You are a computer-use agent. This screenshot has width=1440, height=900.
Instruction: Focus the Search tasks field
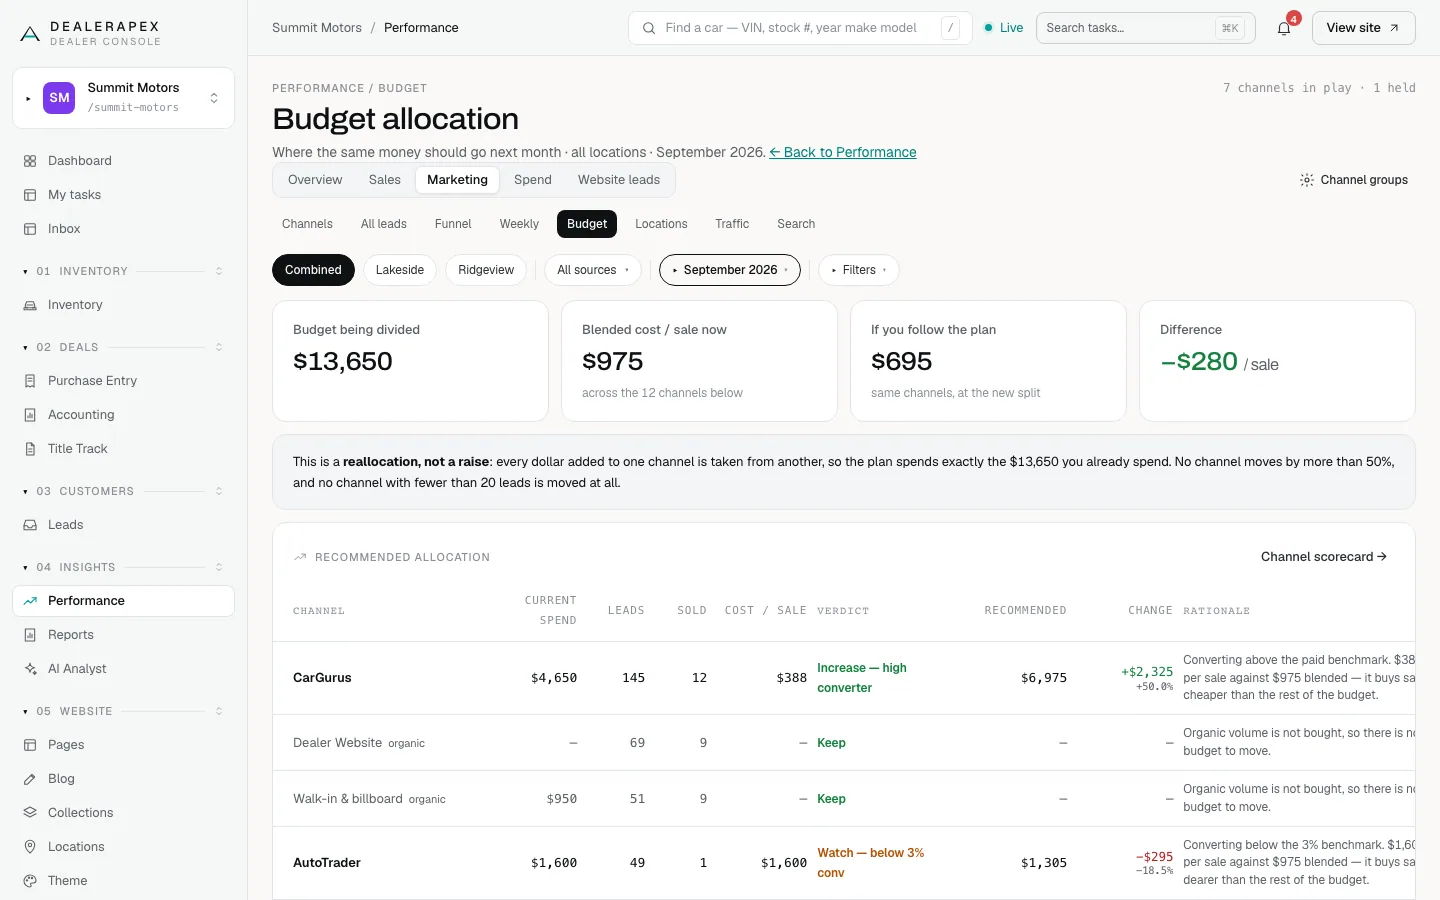click(x=1145, y=28)
